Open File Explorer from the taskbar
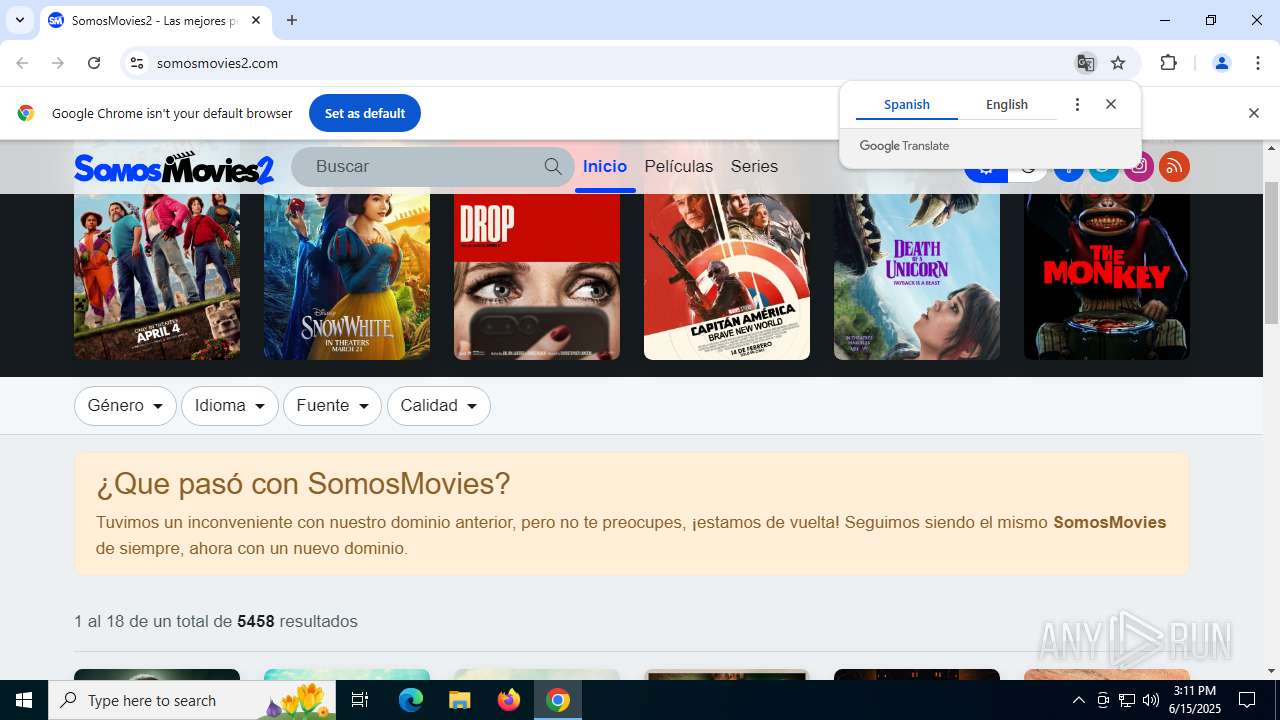Screen dimensions: 1280x720 tap(459, 700)
